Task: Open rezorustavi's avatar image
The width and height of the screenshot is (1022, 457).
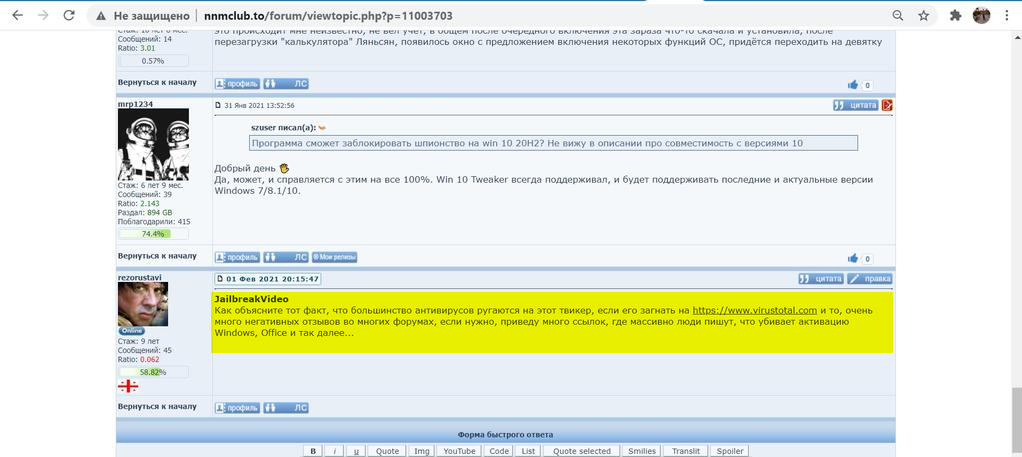Action: tap(143, 304)
